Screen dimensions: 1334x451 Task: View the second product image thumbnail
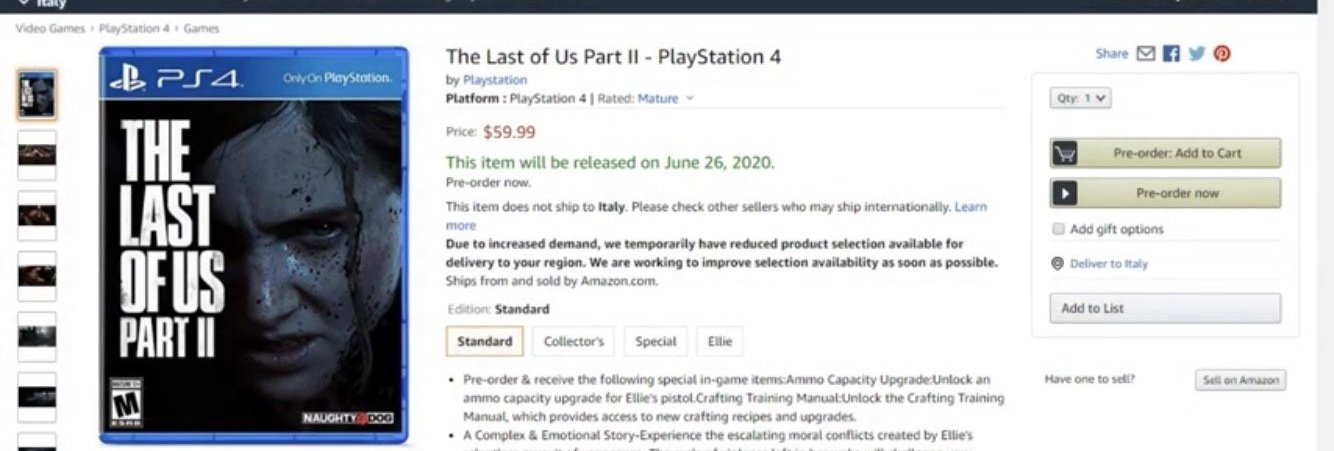tap(37, 155)
